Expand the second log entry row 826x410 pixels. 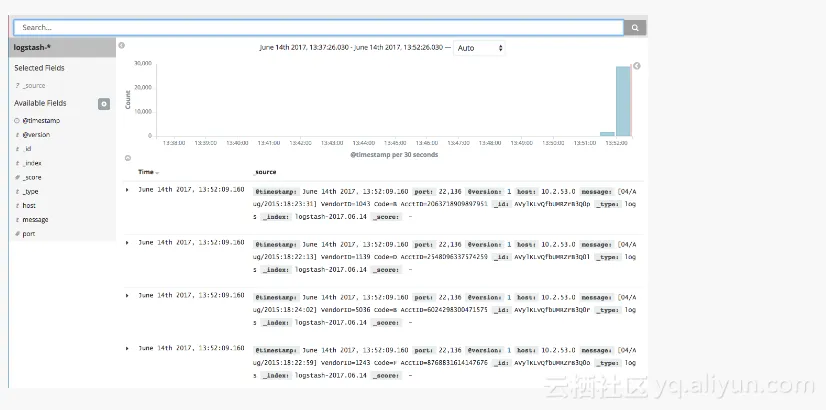pyautogui.click(x=127, y=242)
